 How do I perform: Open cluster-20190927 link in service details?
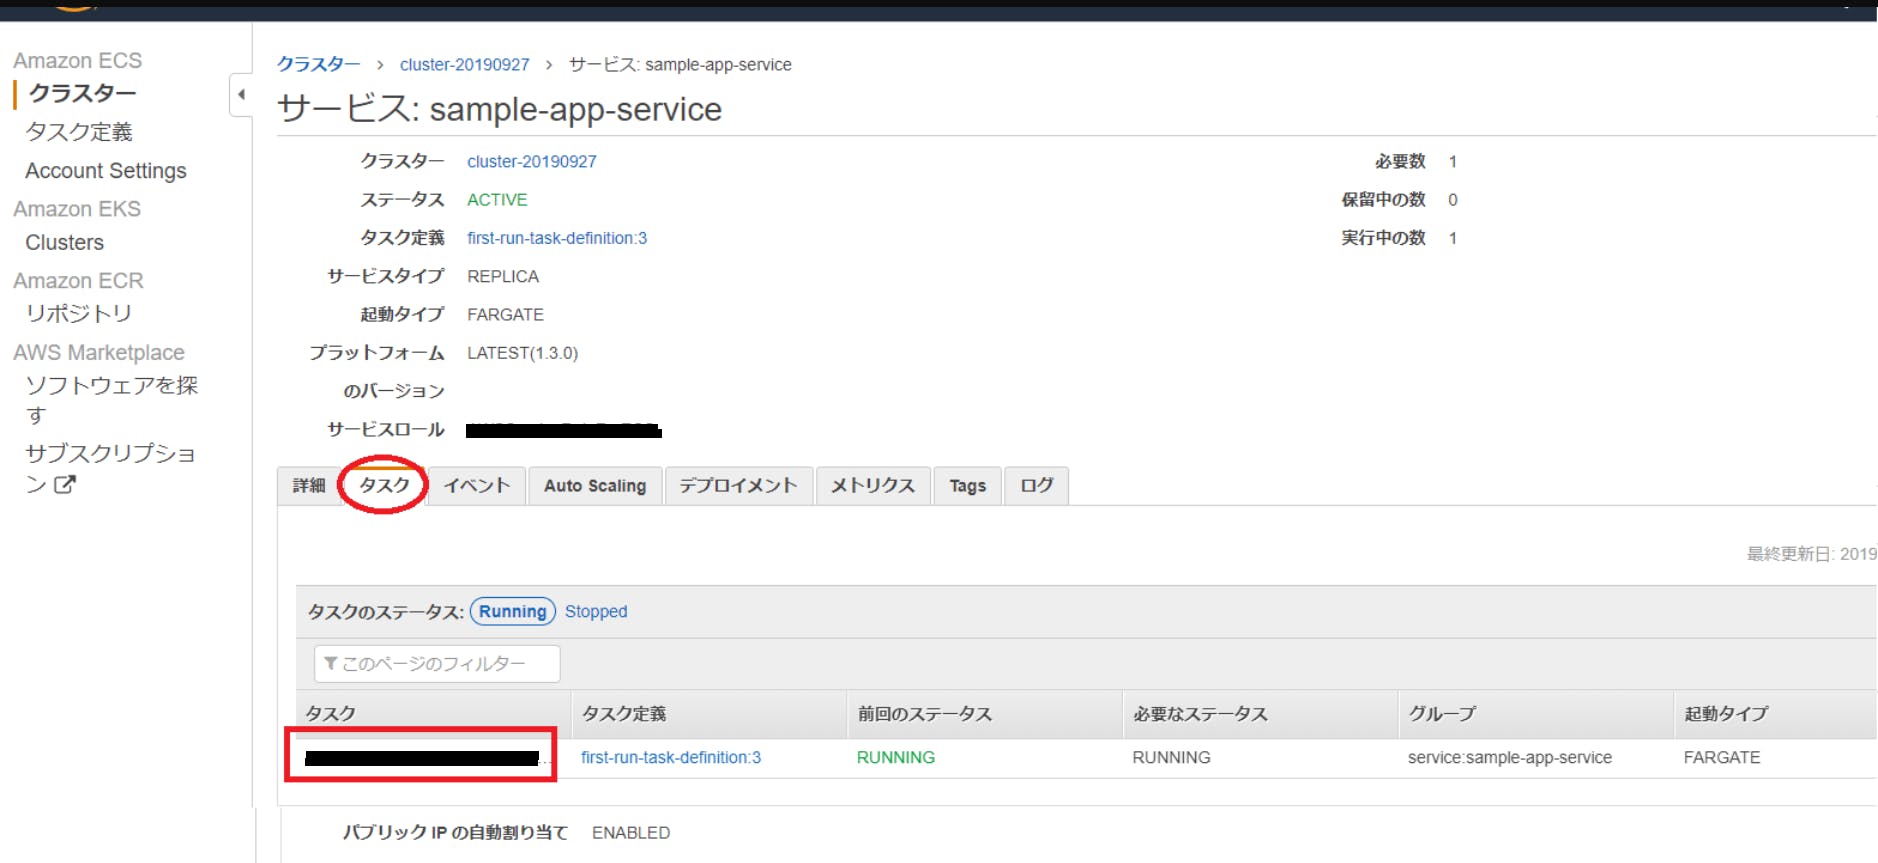click(x=531, y=161)
